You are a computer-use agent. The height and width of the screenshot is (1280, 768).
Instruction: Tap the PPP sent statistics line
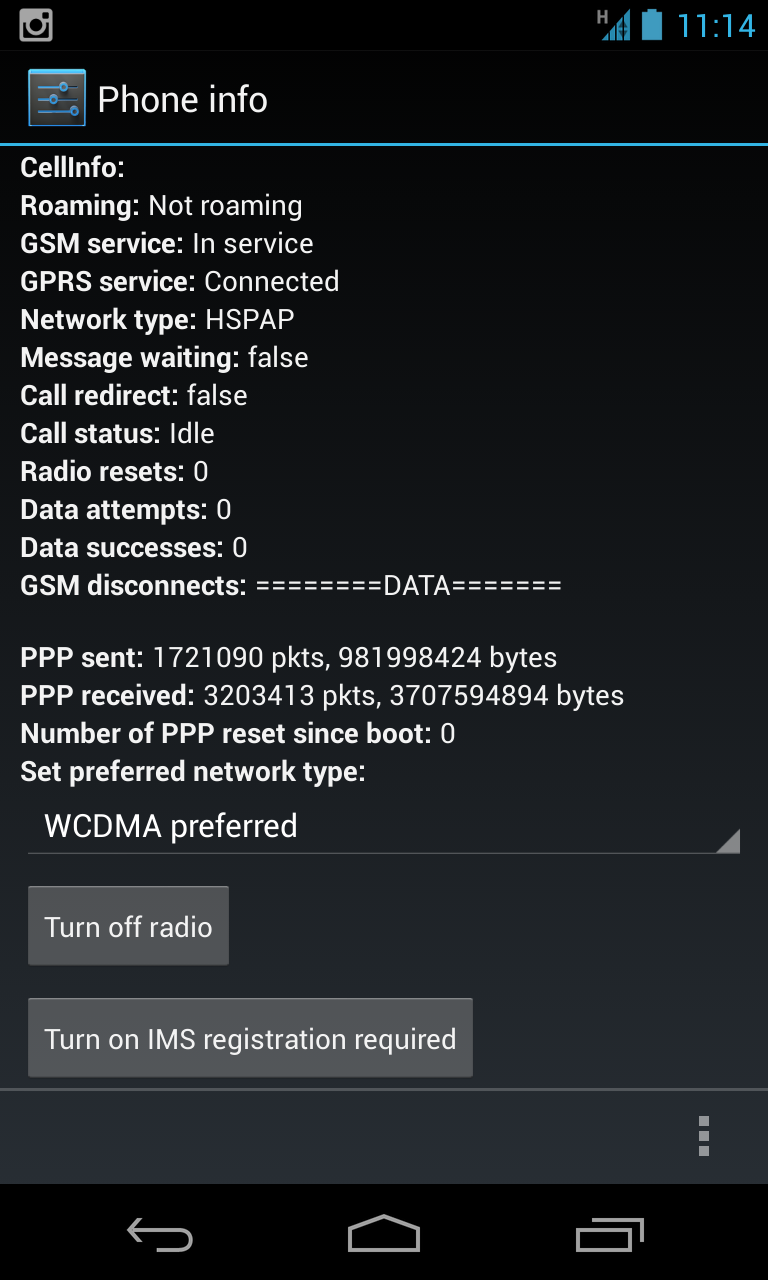click(289, 658)
